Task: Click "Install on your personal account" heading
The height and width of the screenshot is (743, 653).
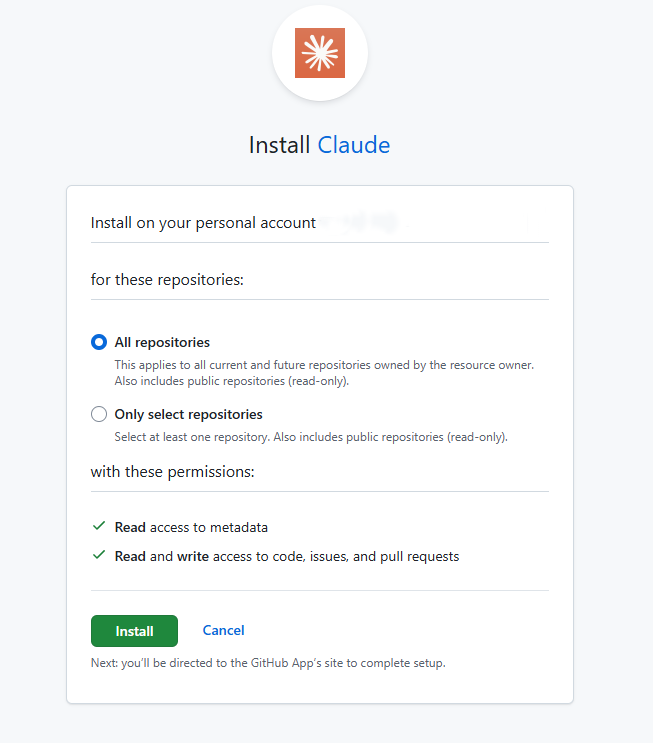Action: pyautogui.click(x=203, y=223)
